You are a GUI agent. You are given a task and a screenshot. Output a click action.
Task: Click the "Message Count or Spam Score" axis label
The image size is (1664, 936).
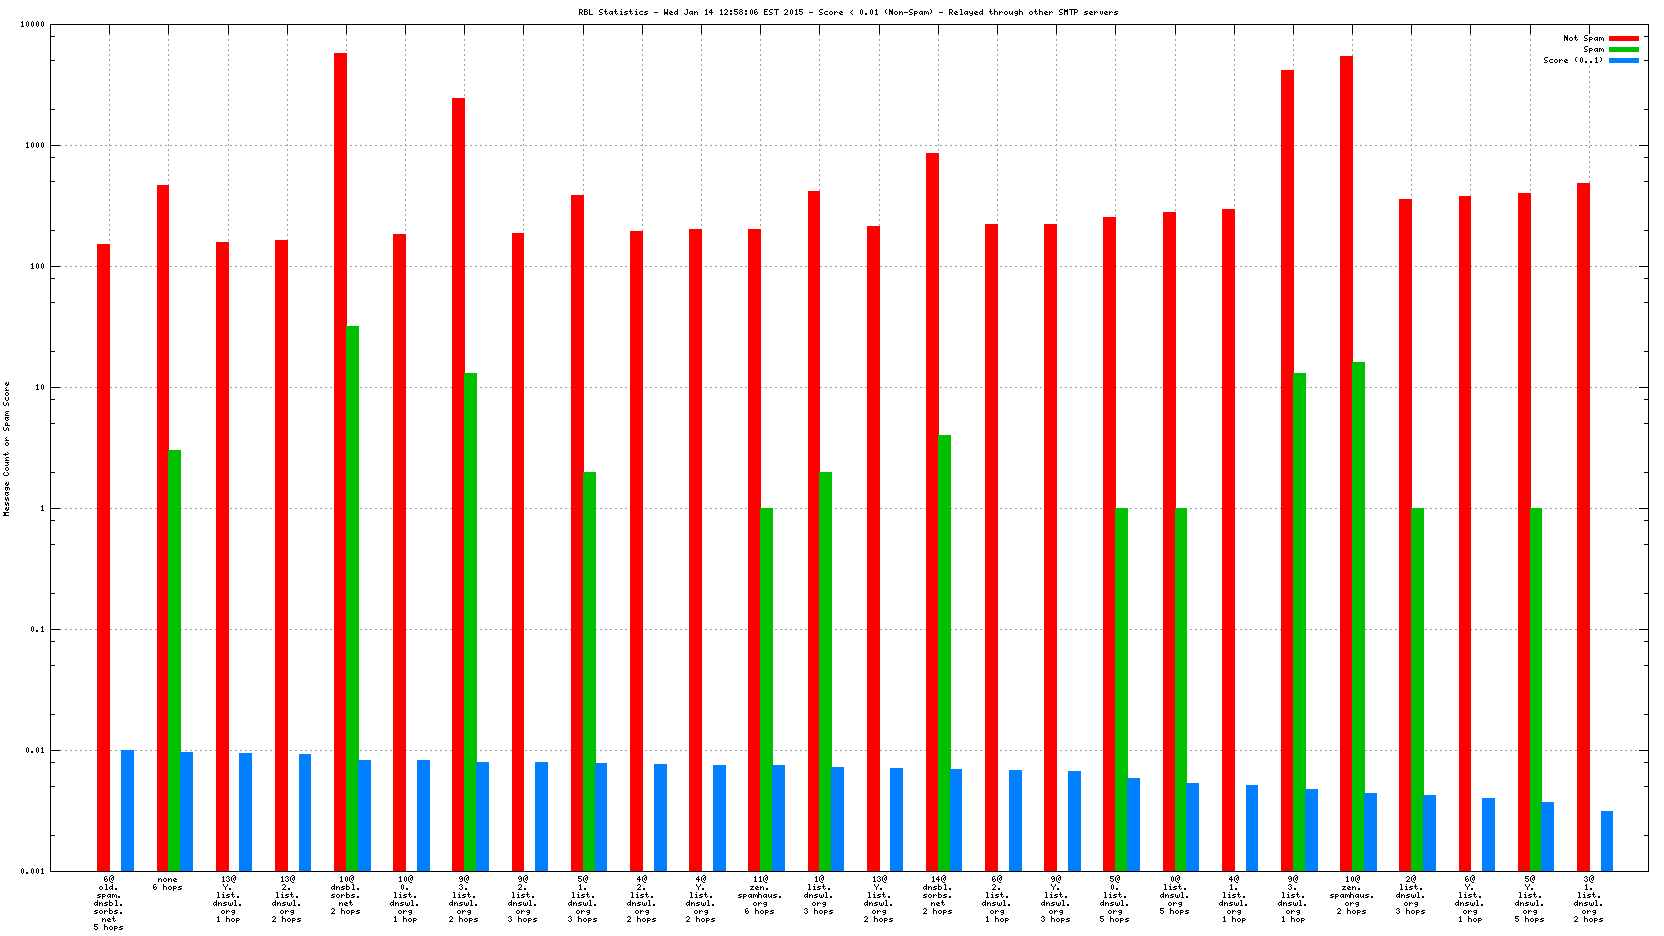(7, 448)
